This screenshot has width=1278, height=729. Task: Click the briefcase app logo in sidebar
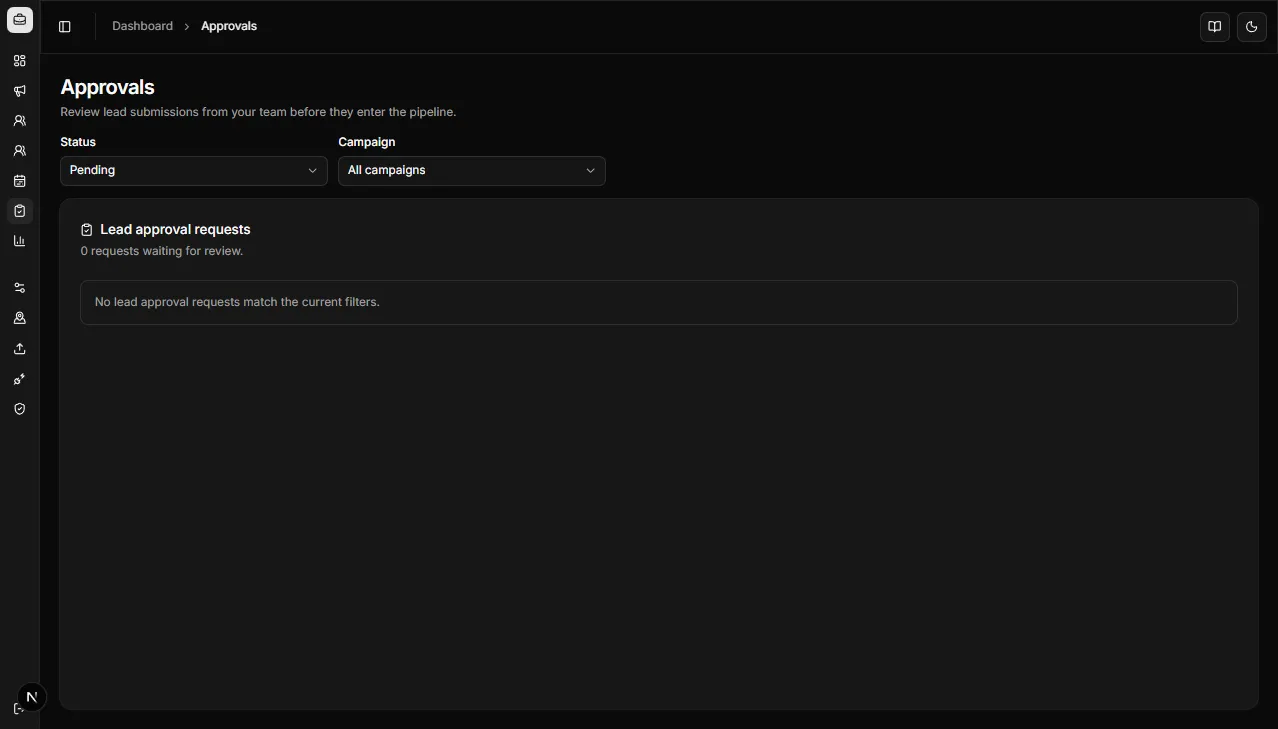(20, 20)
